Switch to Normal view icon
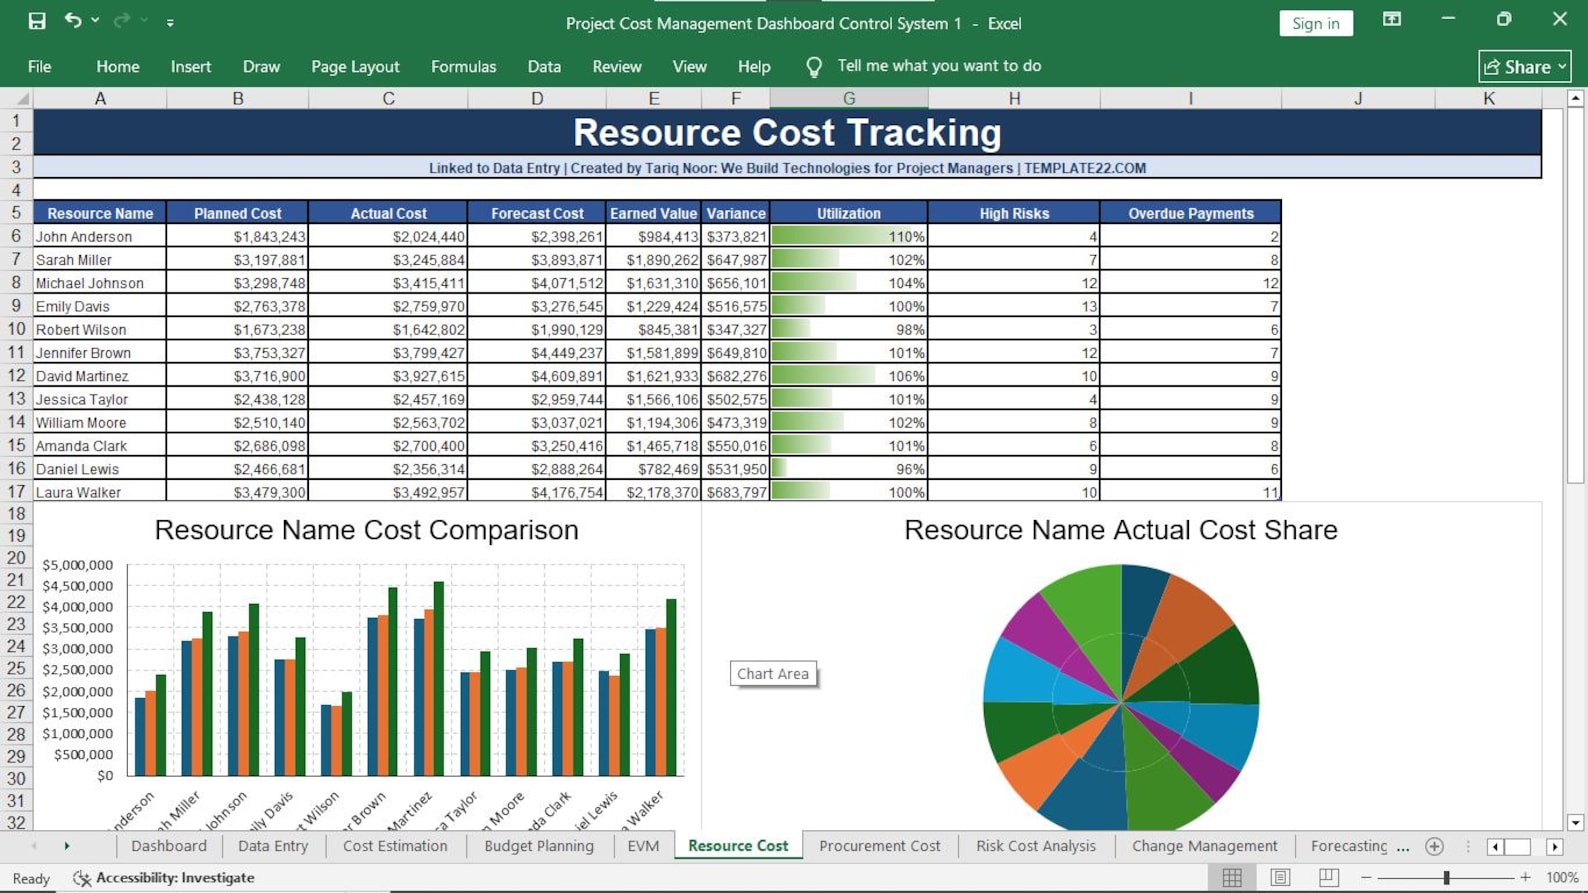This screenshot has width=1588, height=893. (x=1232, y=877)
